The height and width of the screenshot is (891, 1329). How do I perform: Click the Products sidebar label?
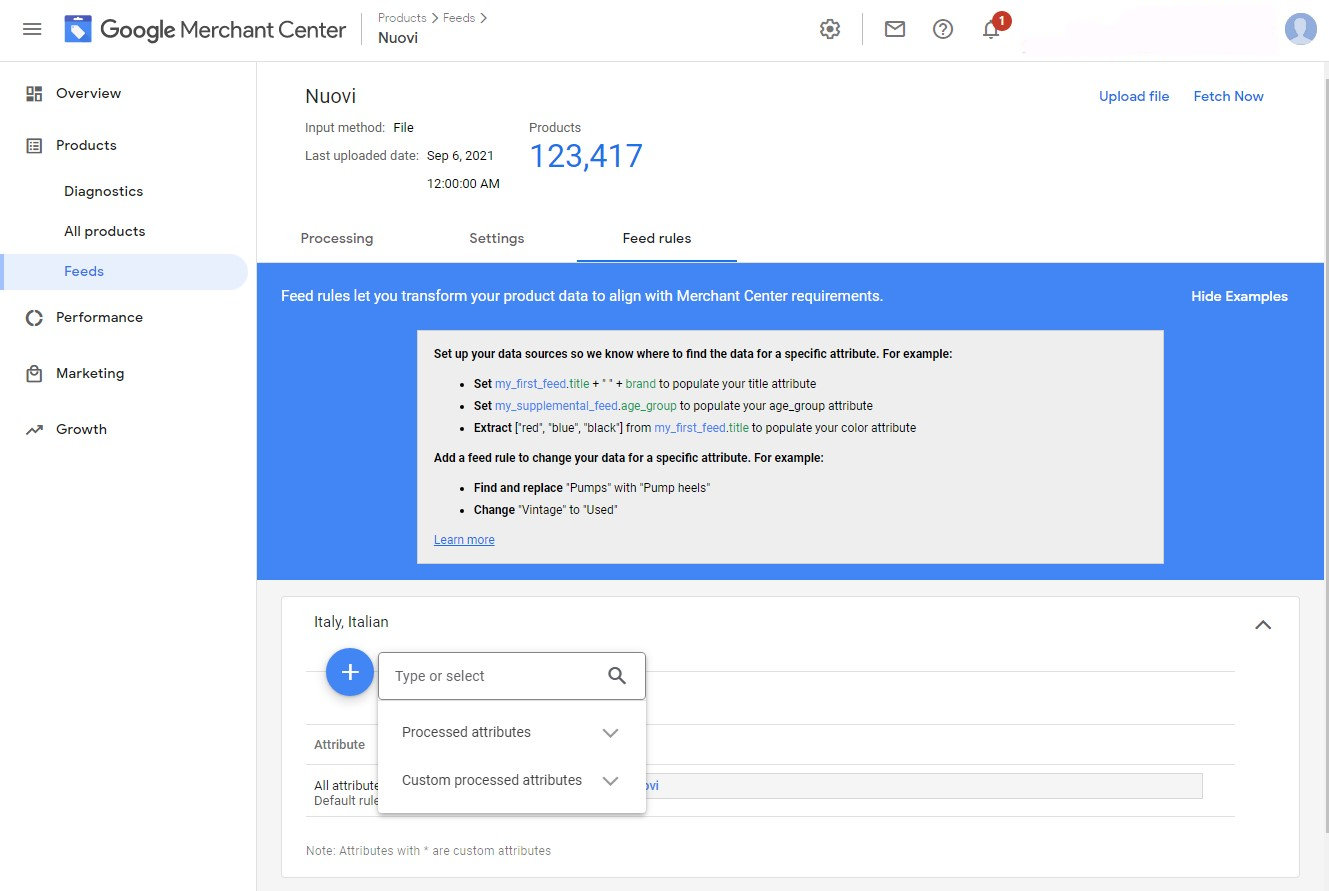click(86, 145)
